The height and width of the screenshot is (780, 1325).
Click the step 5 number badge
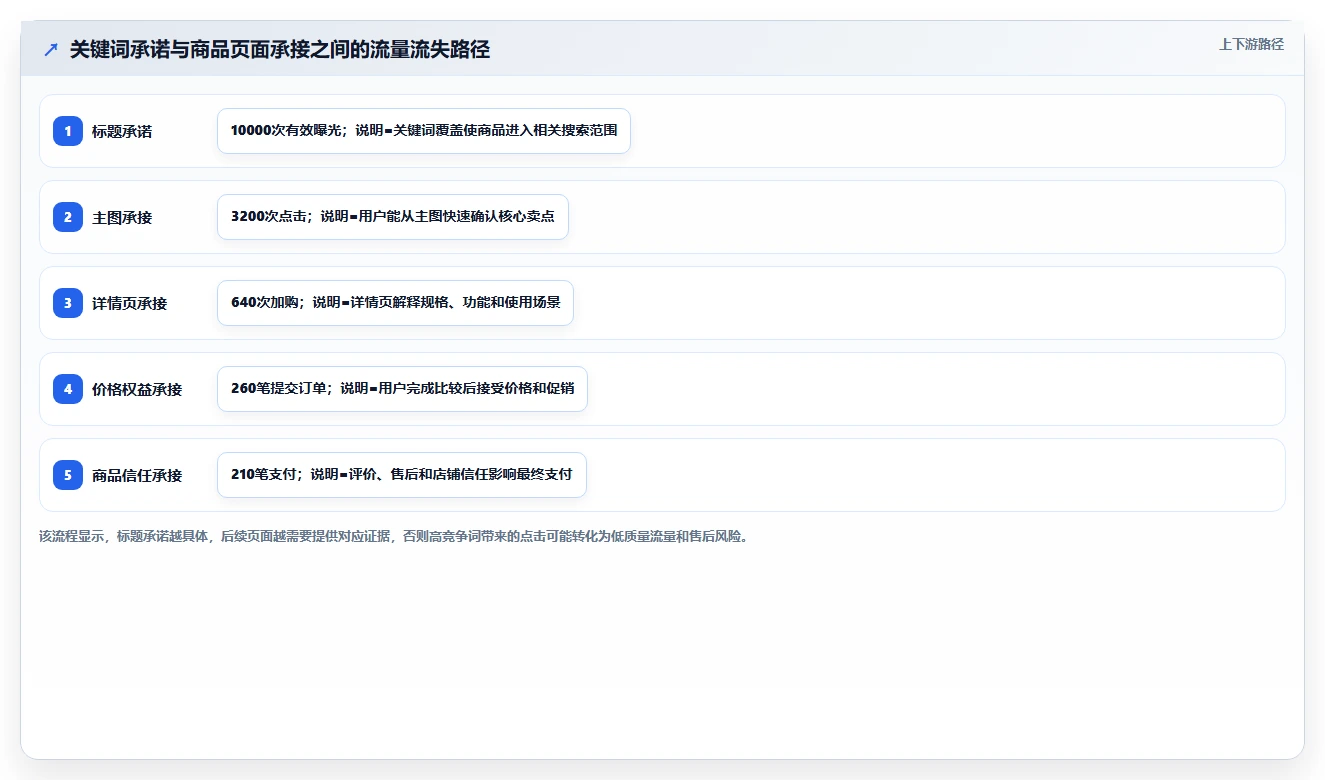pos(68,475)
